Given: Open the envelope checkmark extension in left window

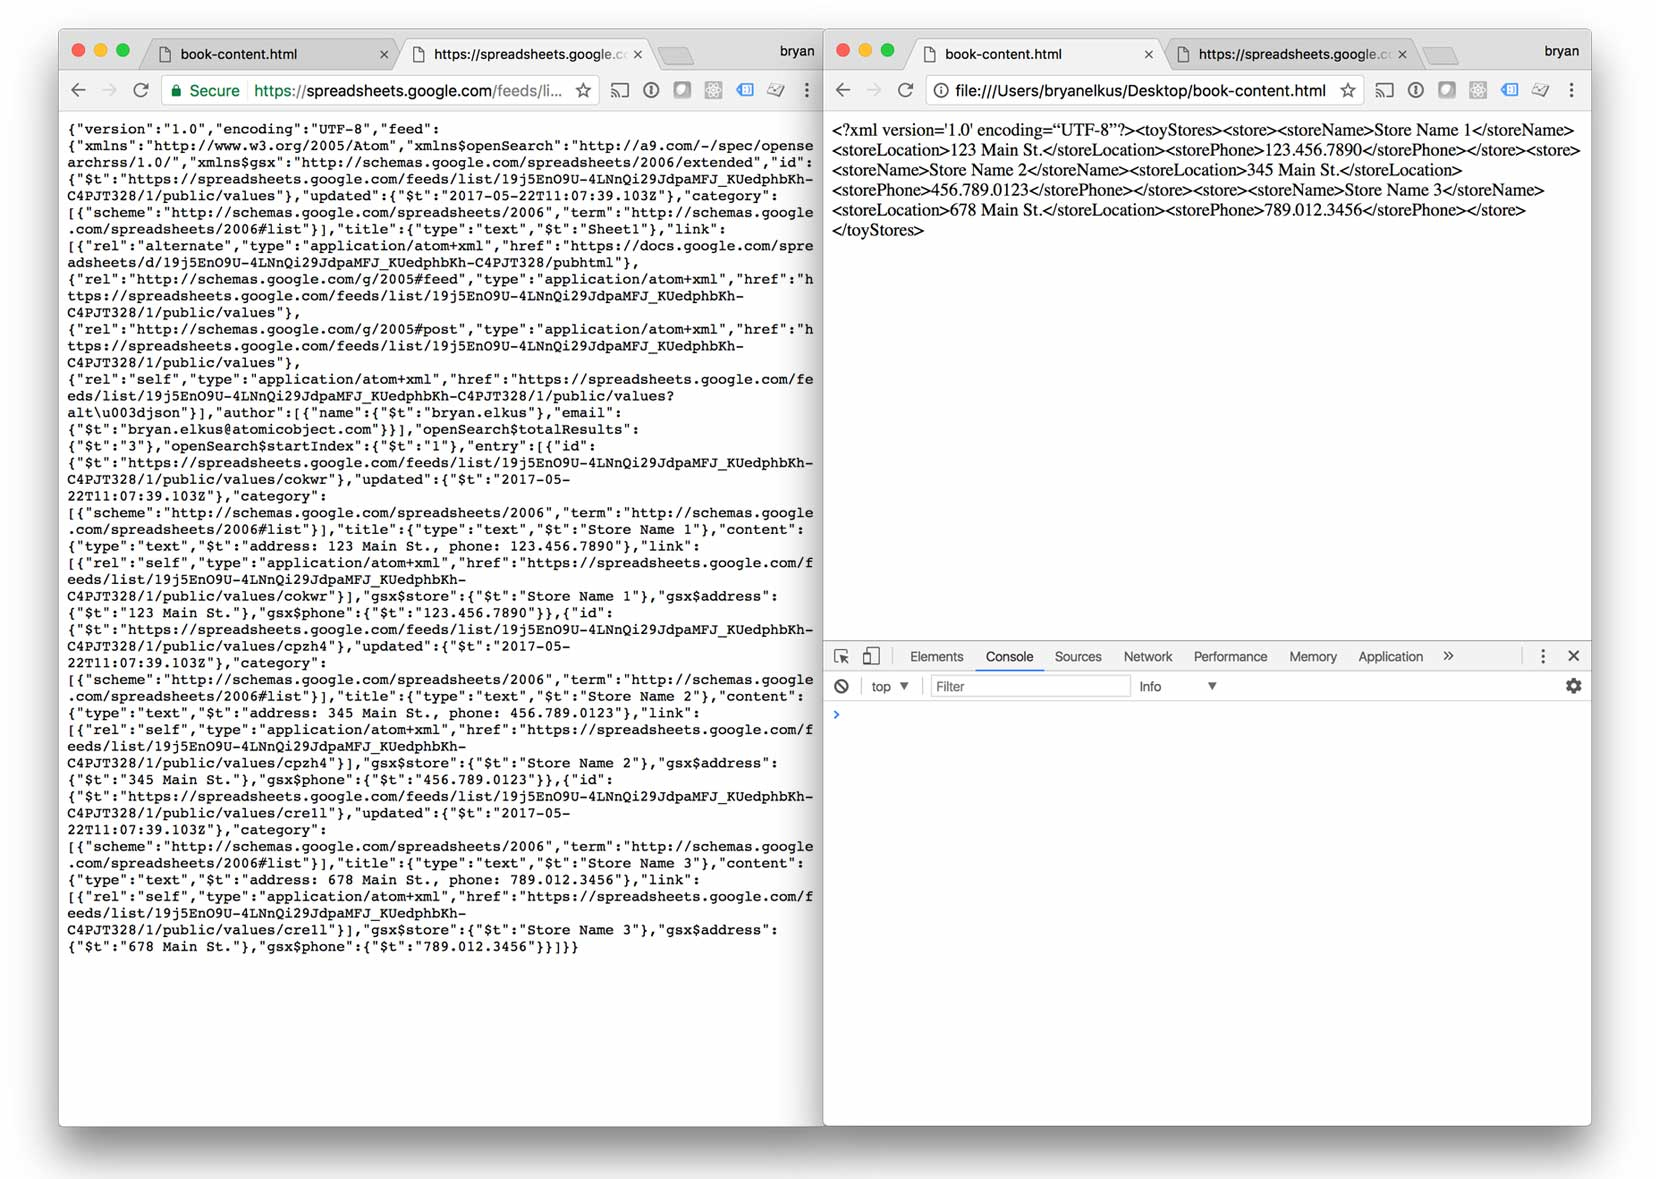Looking at the screenshot, I should click(776, 91).
